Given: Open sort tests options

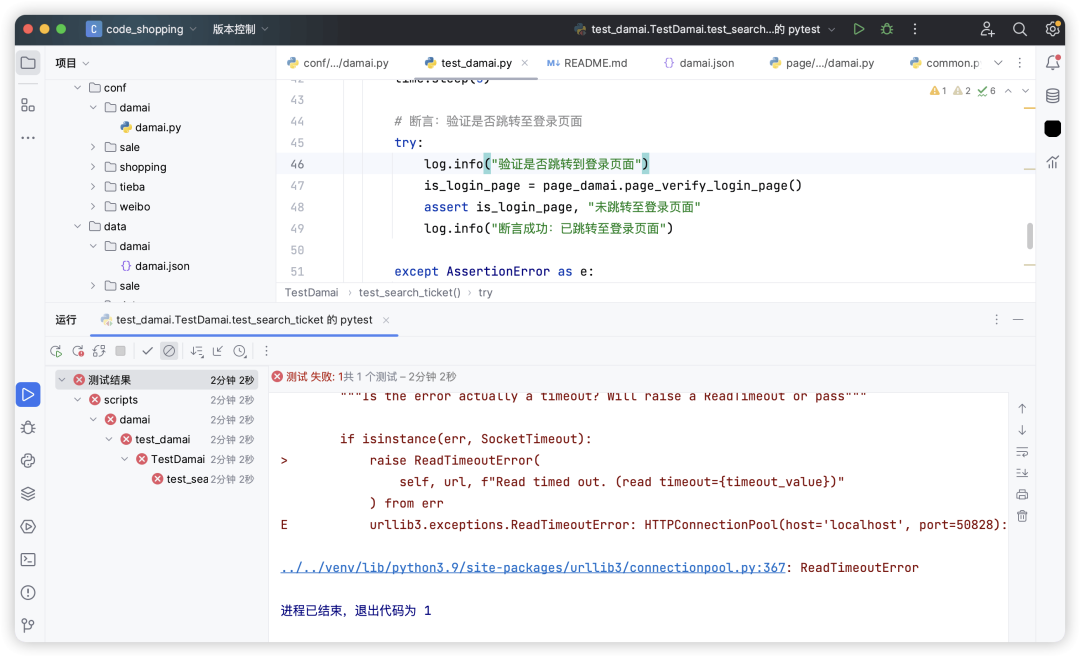Looking at the screenshot, I should click(197, 351).
